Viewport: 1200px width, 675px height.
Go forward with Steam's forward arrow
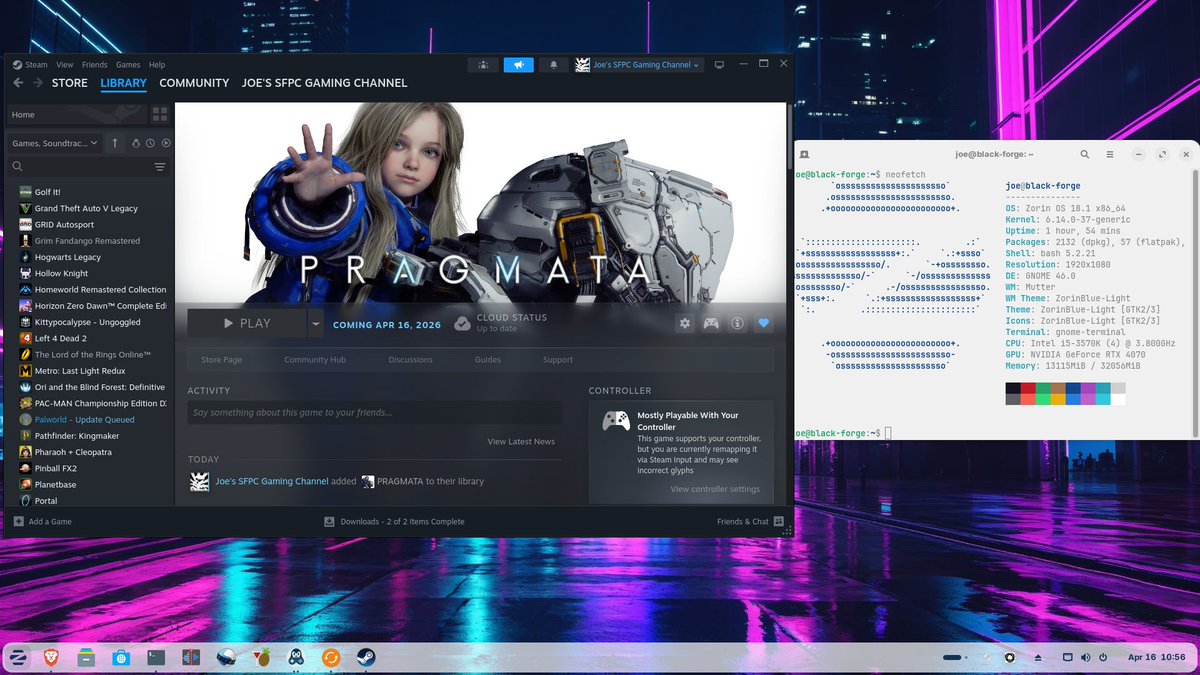click(x=37, y=83)
